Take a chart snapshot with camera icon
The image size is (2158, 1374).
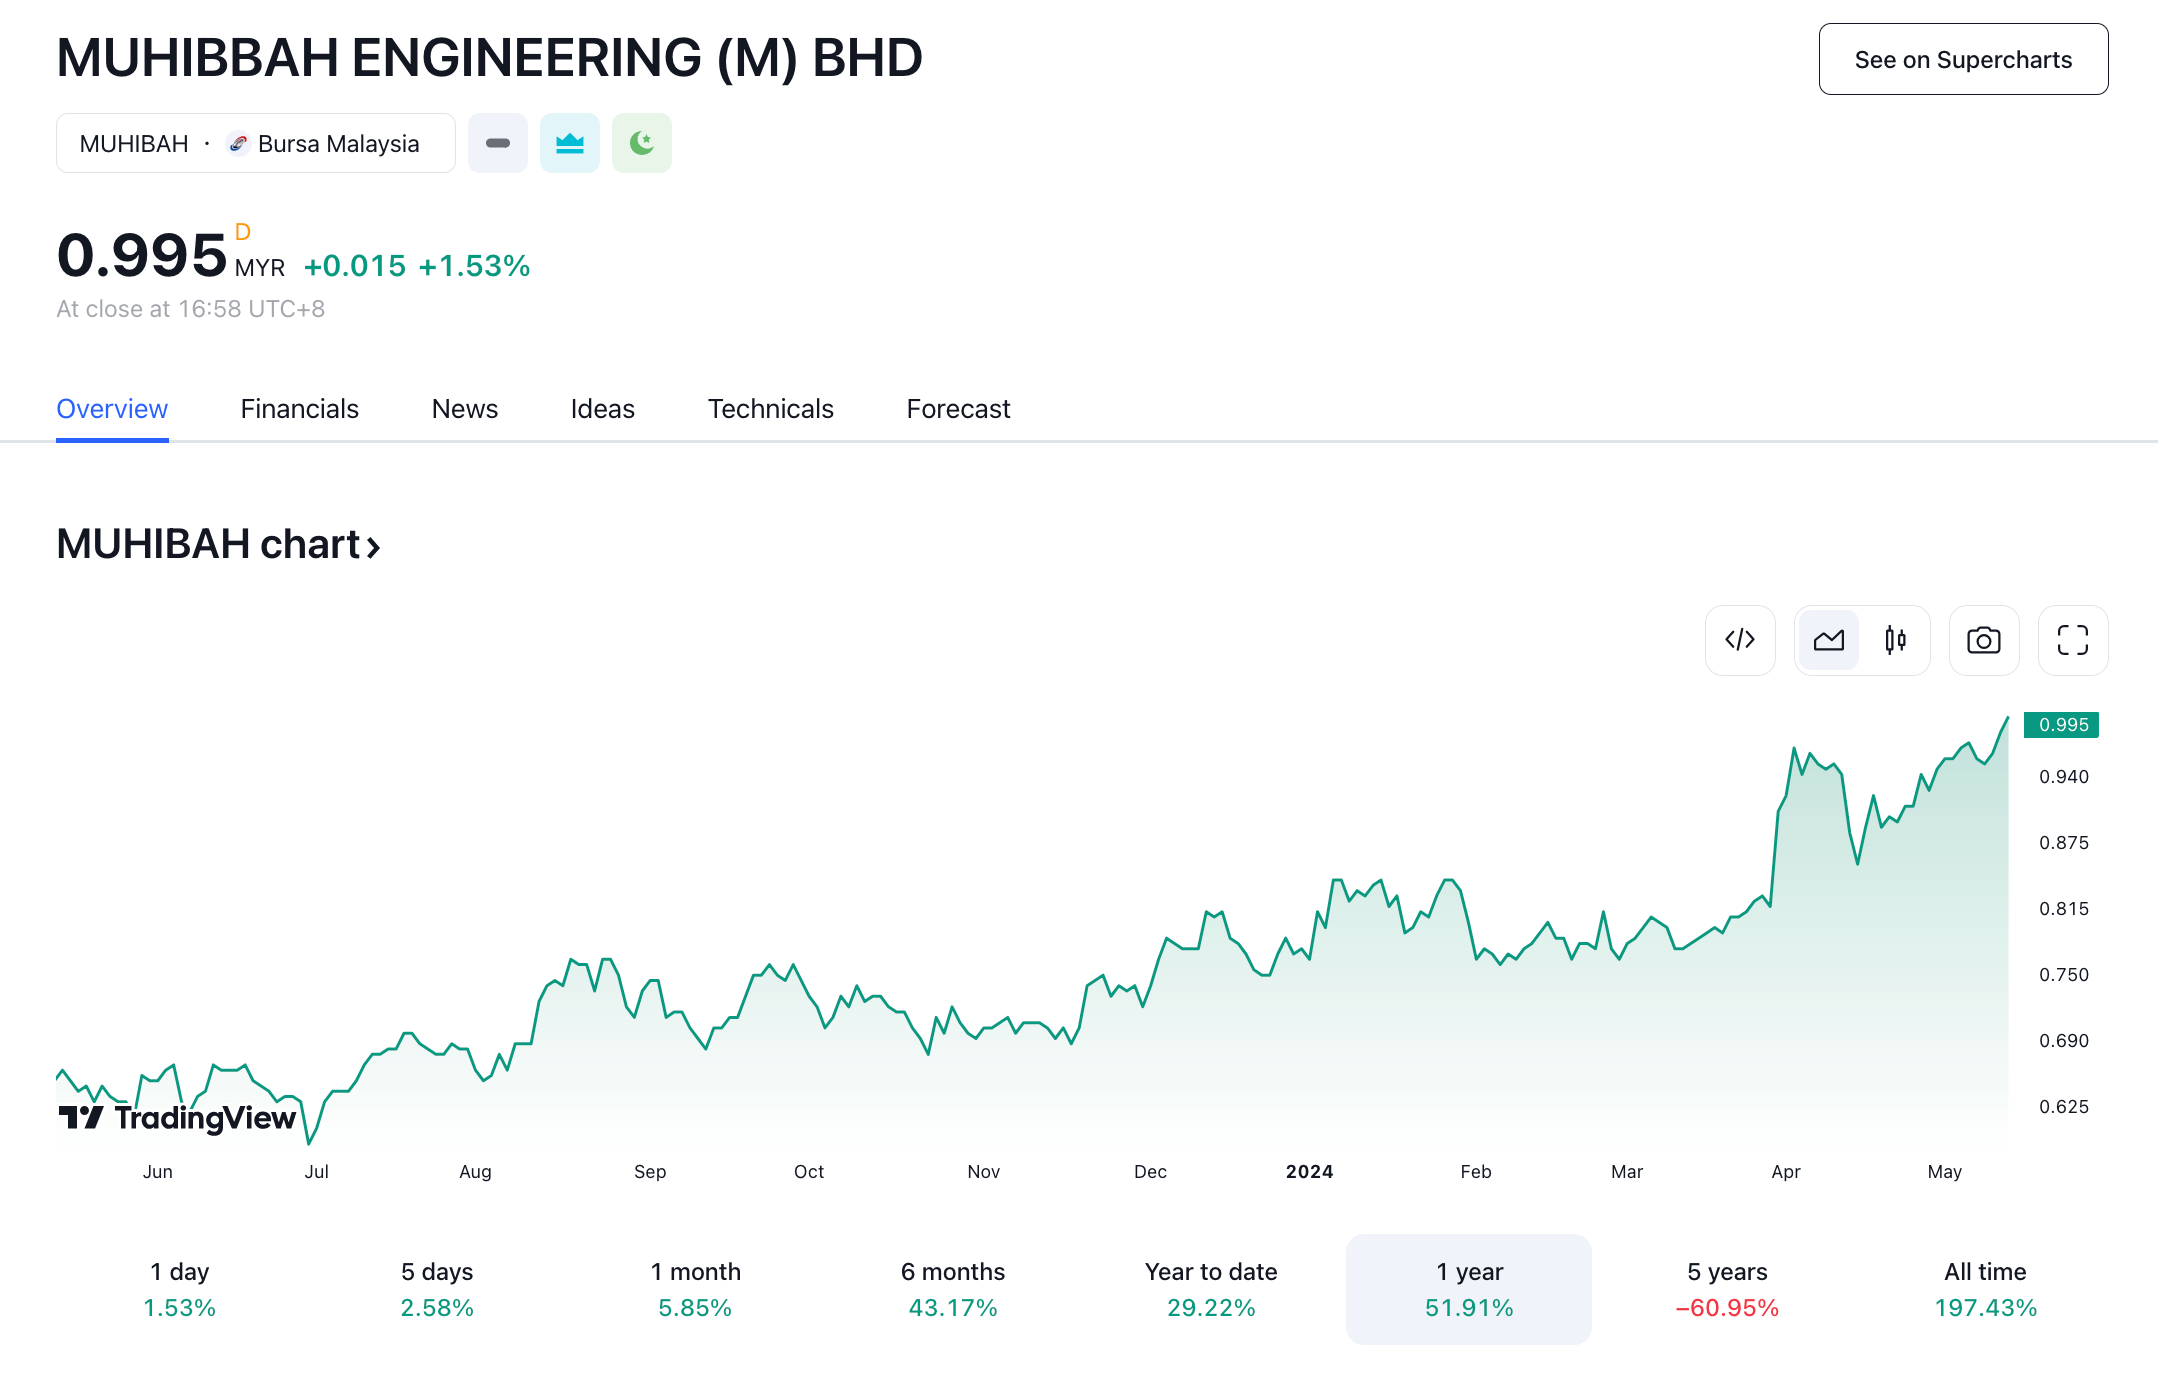[1983, 640]
